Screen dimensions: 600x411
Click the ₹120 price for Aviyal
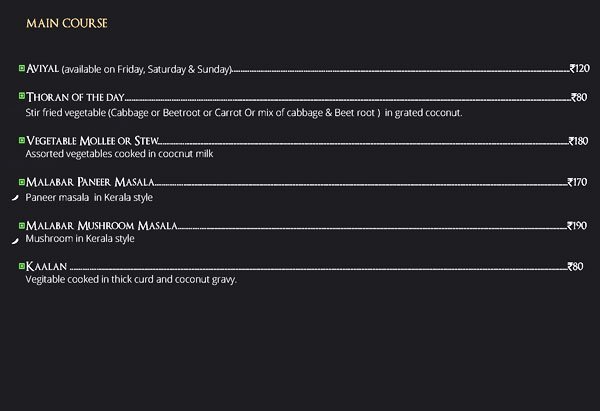pos(579,69)
